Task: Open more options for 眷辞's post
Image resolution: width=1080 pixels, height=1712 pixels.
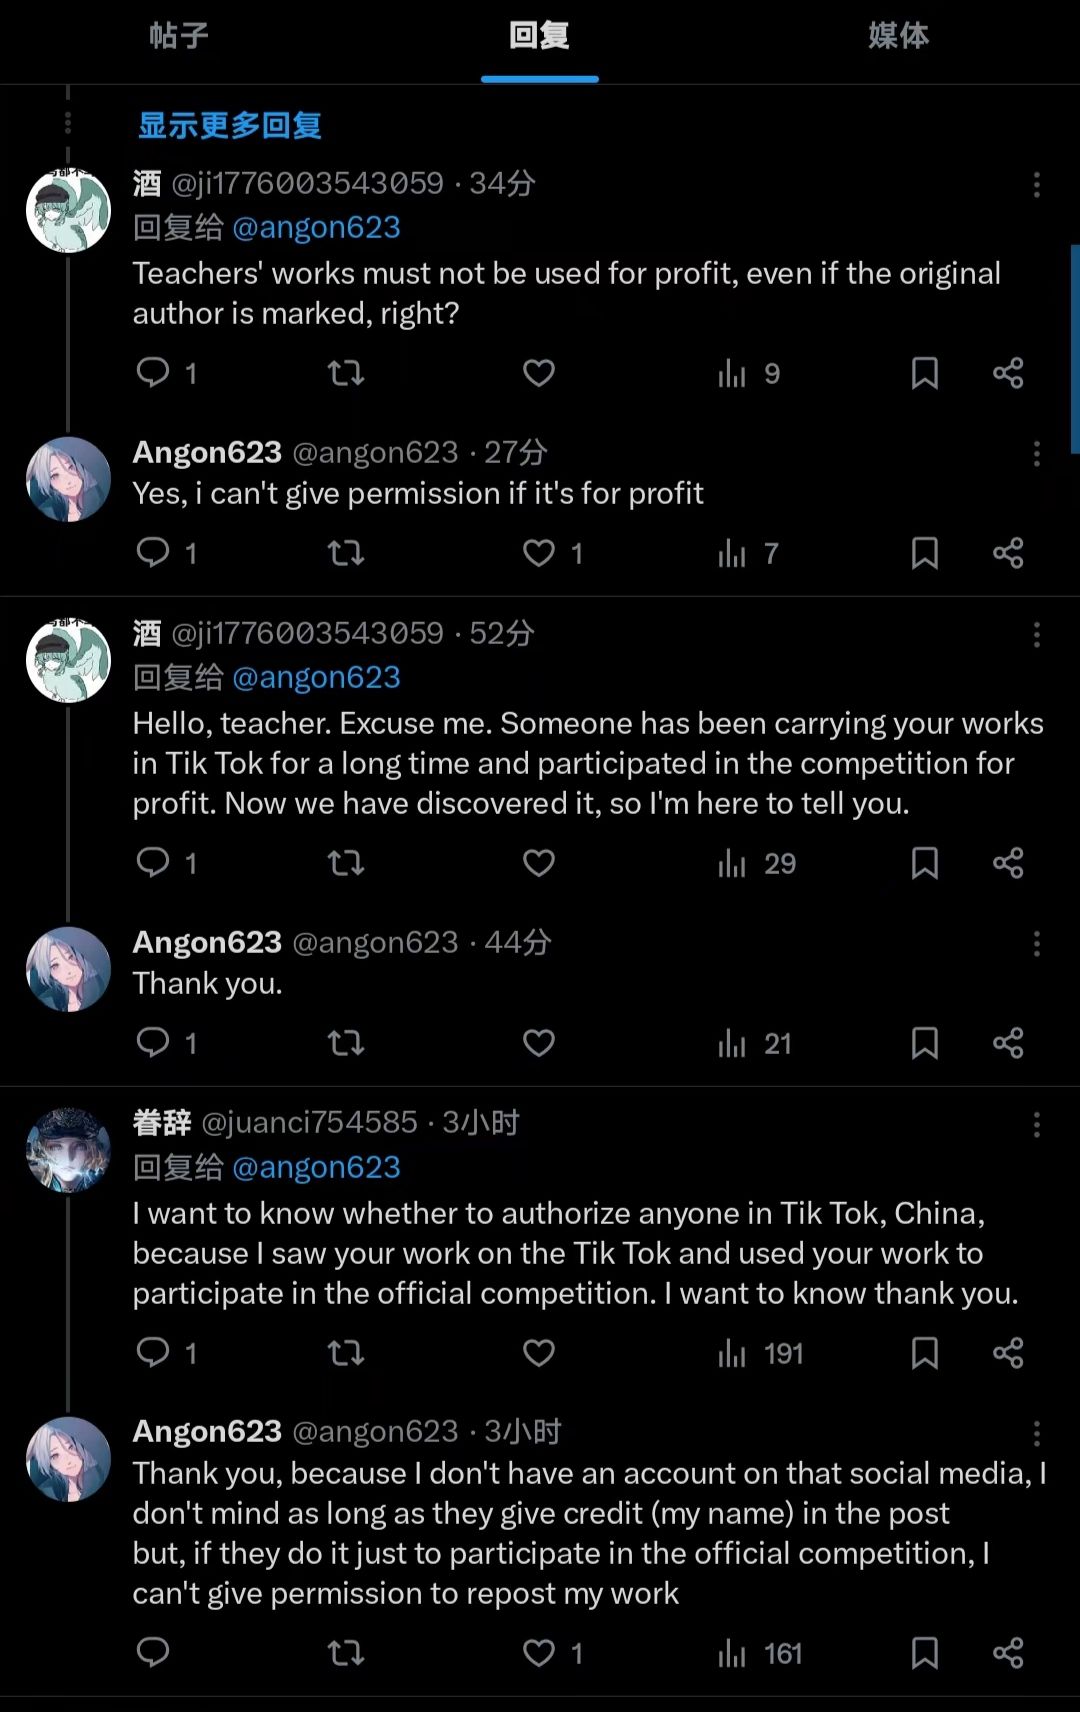Action: pyautogui.click(x=1037, y=1125)
